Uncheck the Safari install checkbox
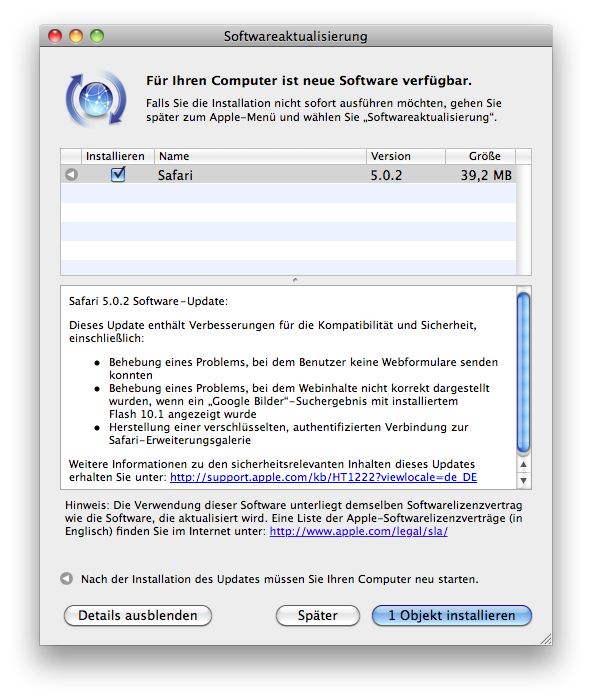 (118, 174)
